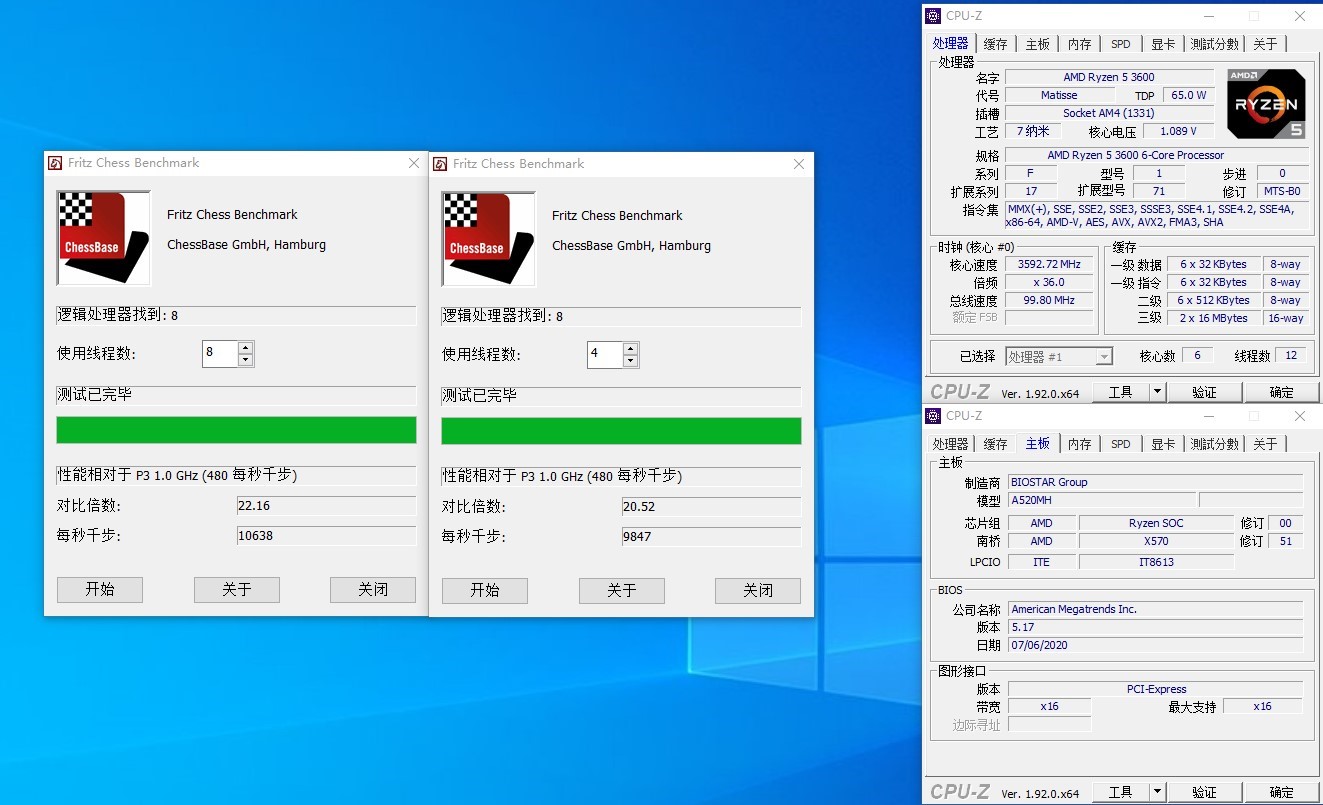Click the ChessBase logo in right Fritz window
This screenshot has height=805, width=1323.
(489, 239)
